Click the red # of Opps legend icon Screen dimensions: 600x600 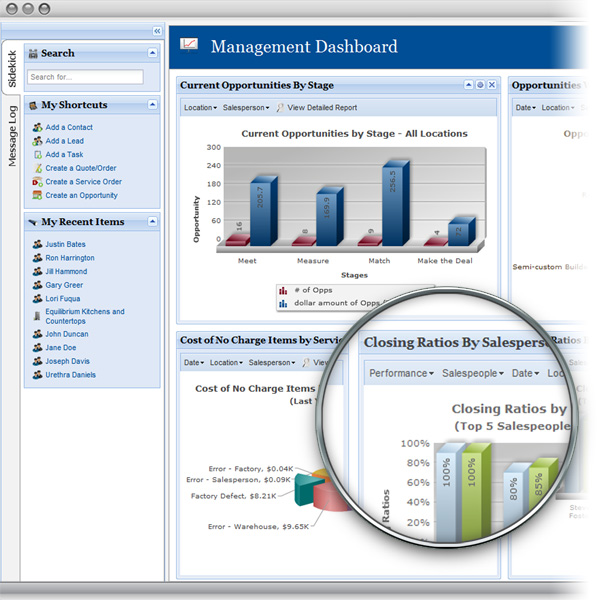pyautogui.click(x=283, y=291)
